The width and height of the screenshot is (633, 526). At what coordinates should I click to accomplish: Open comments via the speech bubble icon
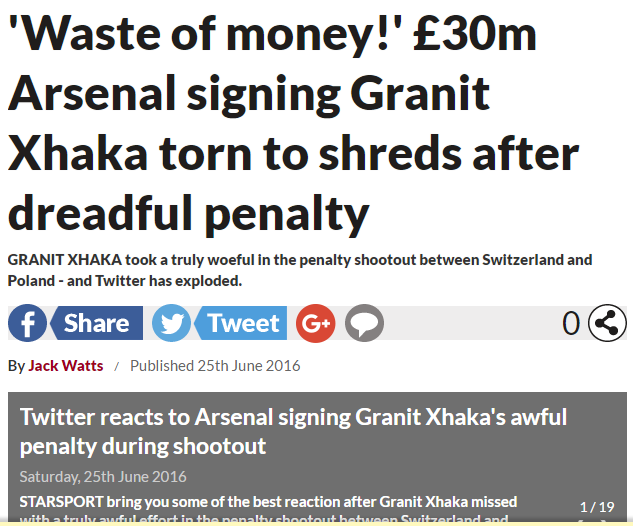(365, 324)
